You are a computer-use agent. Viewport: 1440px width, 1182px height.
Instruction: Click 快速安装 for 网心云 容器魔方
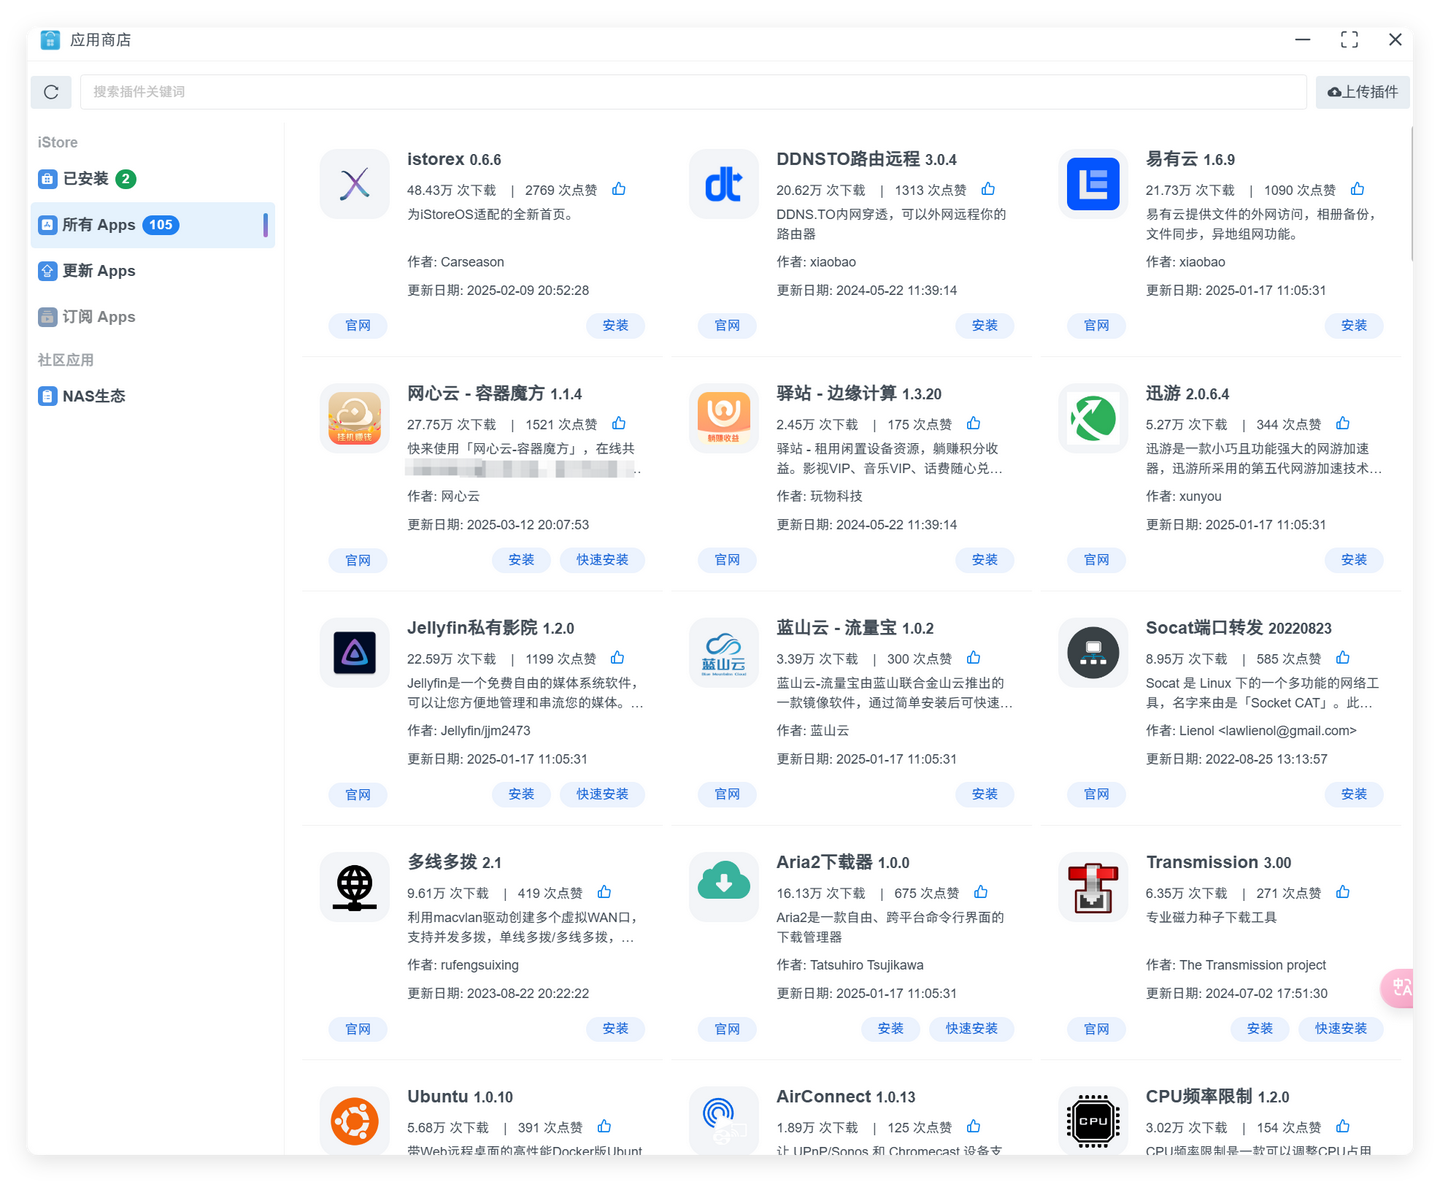[x=602, y=560]
